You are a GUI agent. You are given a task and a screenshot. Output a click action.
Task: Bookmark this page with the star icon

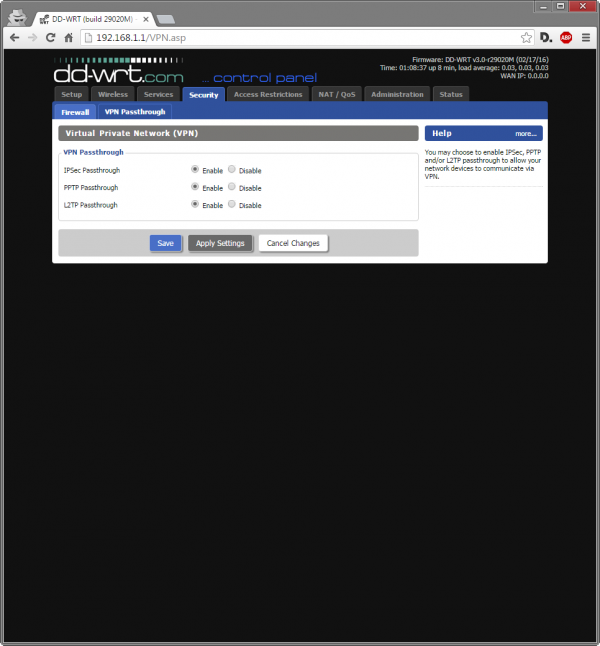coord(526,37)
